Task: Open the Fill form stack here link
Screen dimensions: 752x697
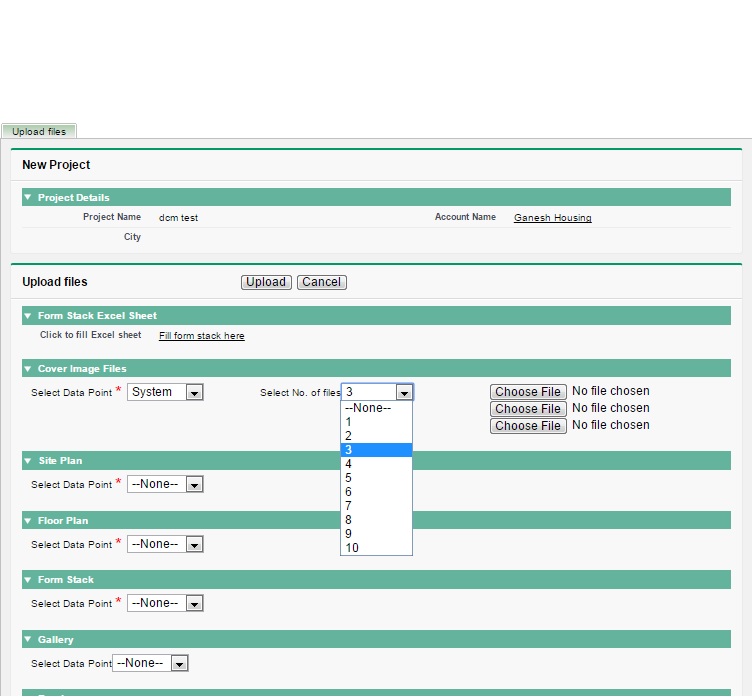Action: click(201, 336)
